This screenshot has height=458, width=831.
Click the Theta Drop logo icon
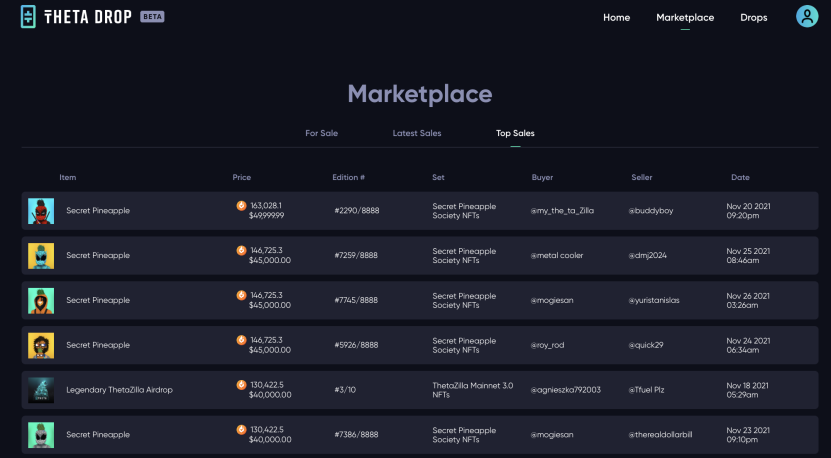tap(28, 16)
